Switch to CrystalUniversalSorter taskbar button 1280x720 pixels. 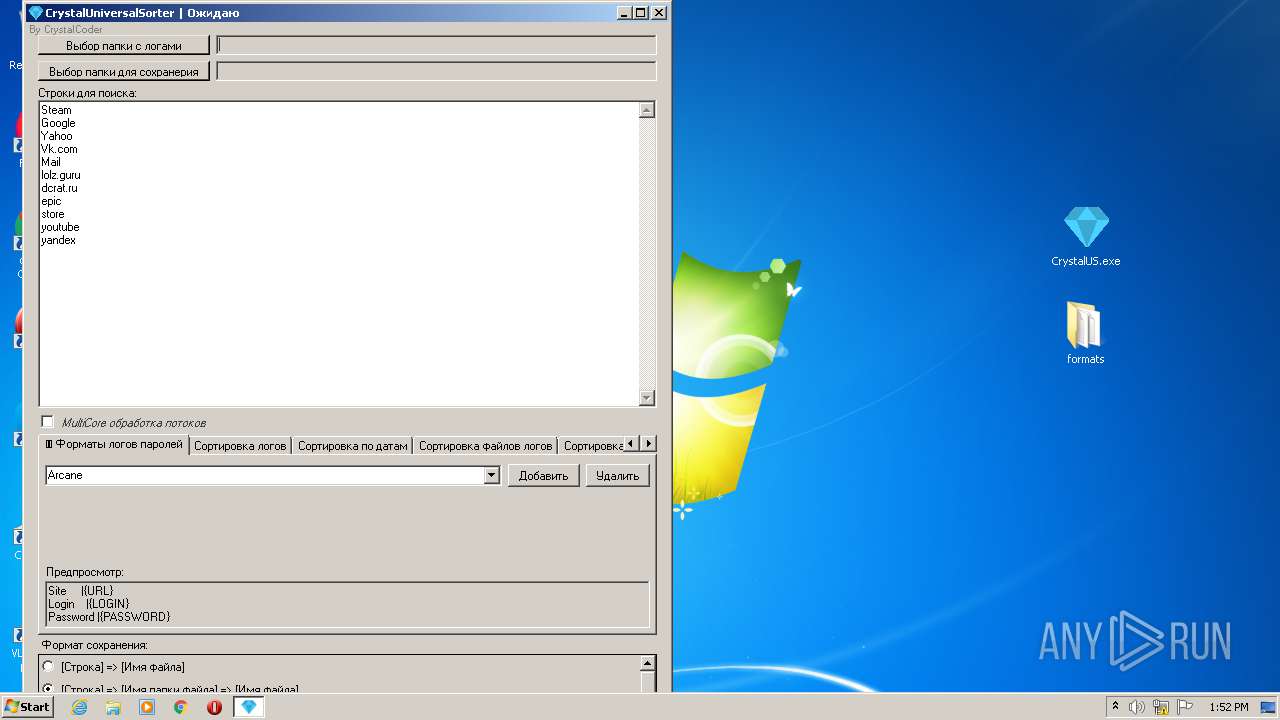point(249,707)
